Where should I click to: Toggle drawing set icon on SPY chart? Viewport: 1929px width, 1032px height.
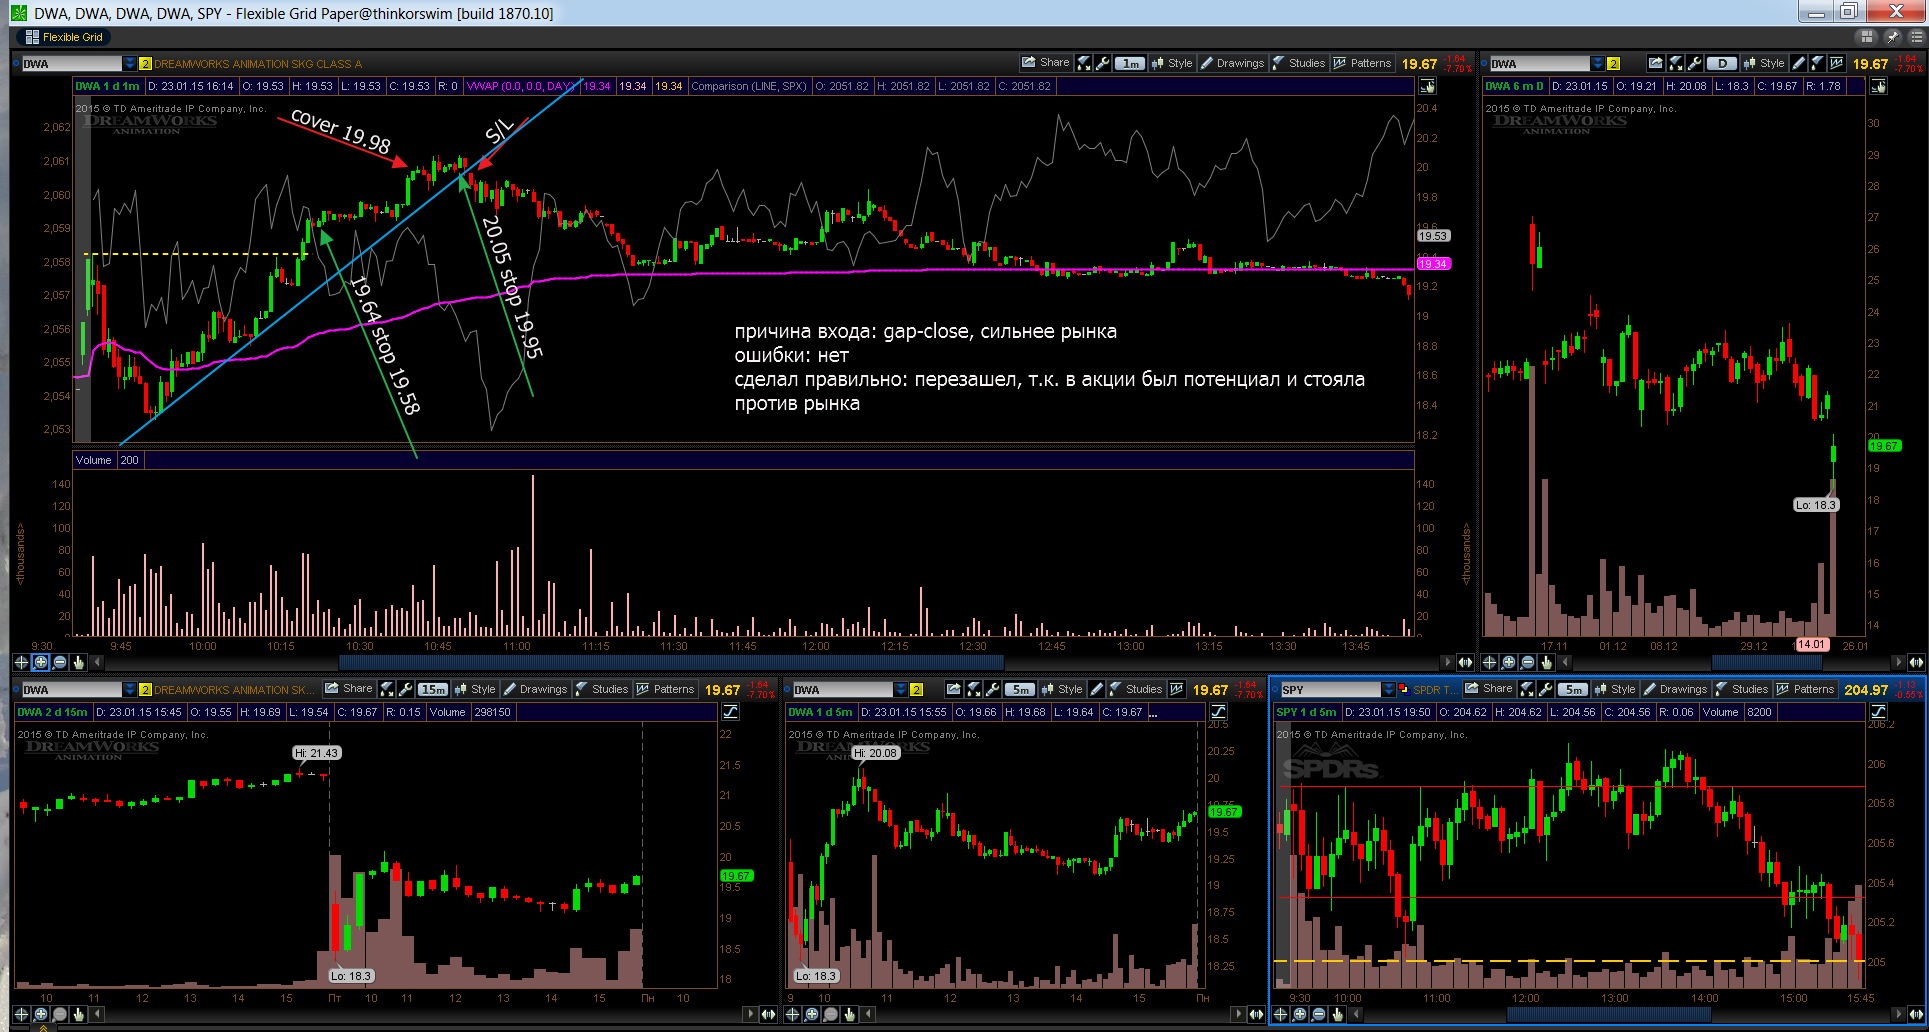1878,712
